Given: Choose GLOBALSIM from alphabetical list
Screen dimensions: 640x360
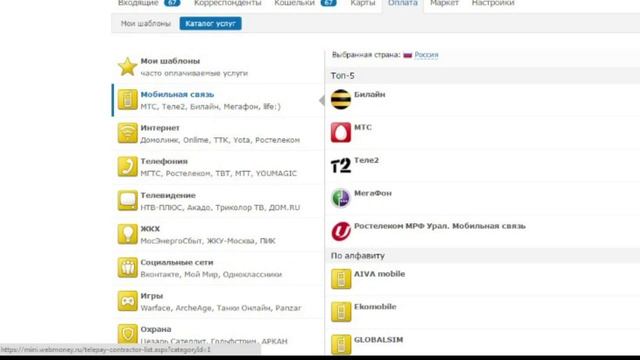Looking at the screenshot, I should pyautogui.click(x=378, y=340).
